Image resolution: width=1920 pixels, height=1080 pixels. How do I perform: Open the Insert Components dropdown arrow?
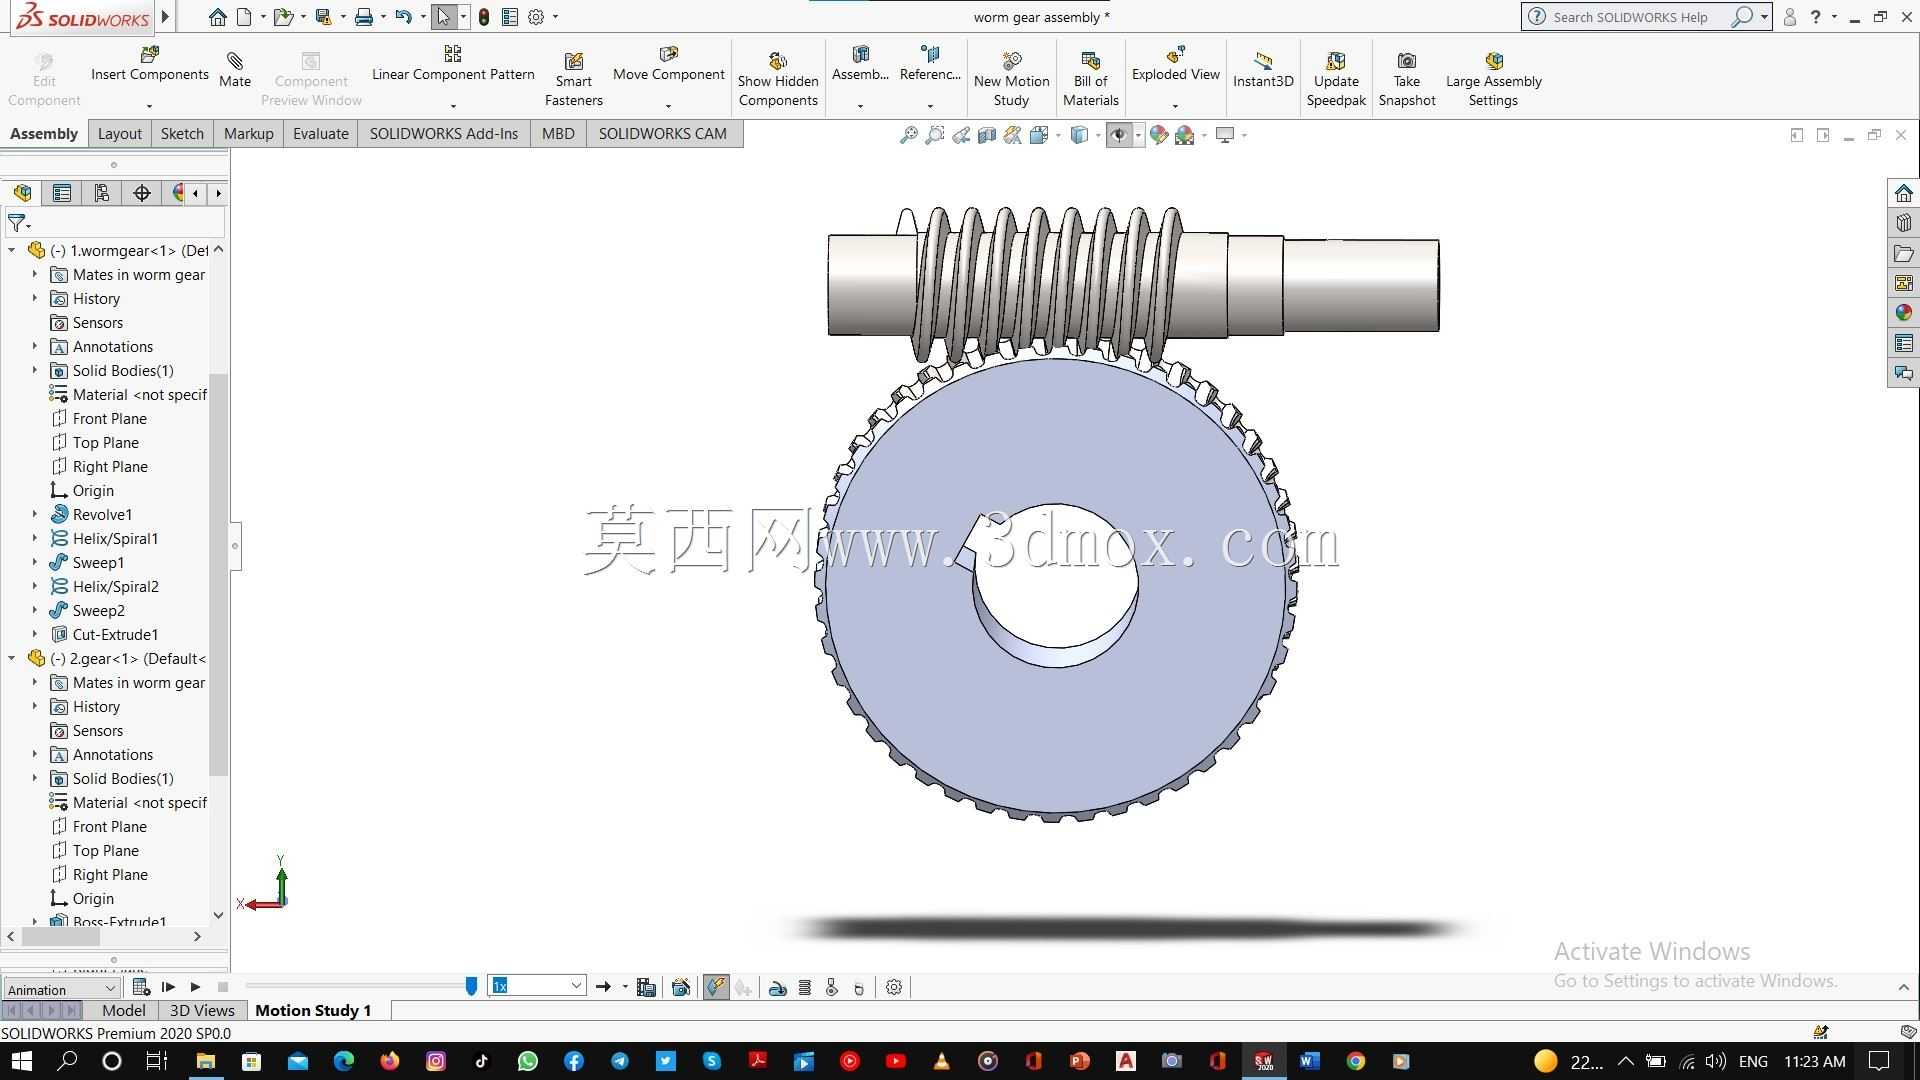coord(150,105)
